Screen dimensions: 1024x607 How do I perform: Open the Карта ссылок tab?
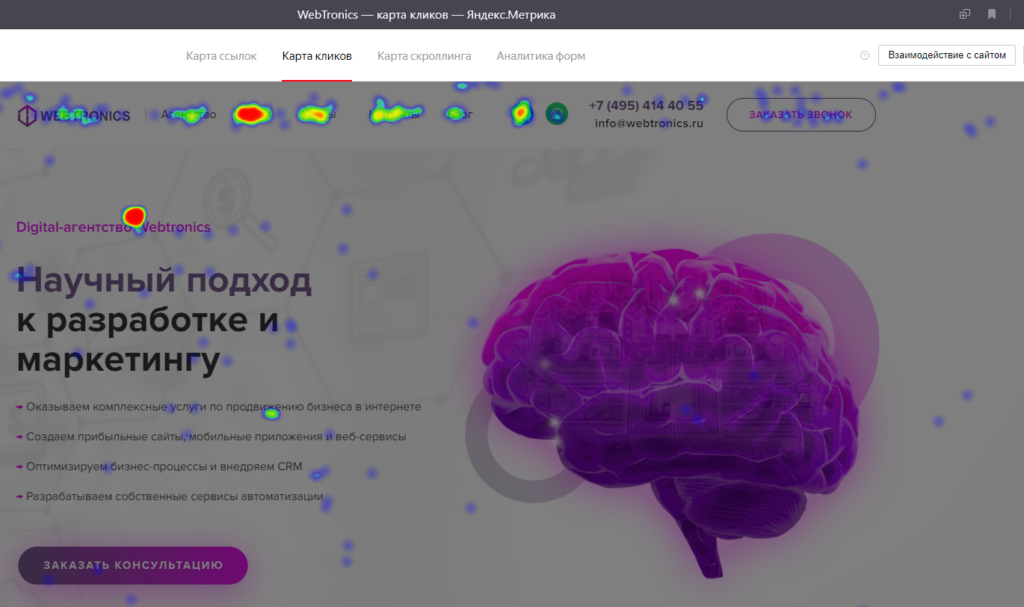tap(221, 56)
